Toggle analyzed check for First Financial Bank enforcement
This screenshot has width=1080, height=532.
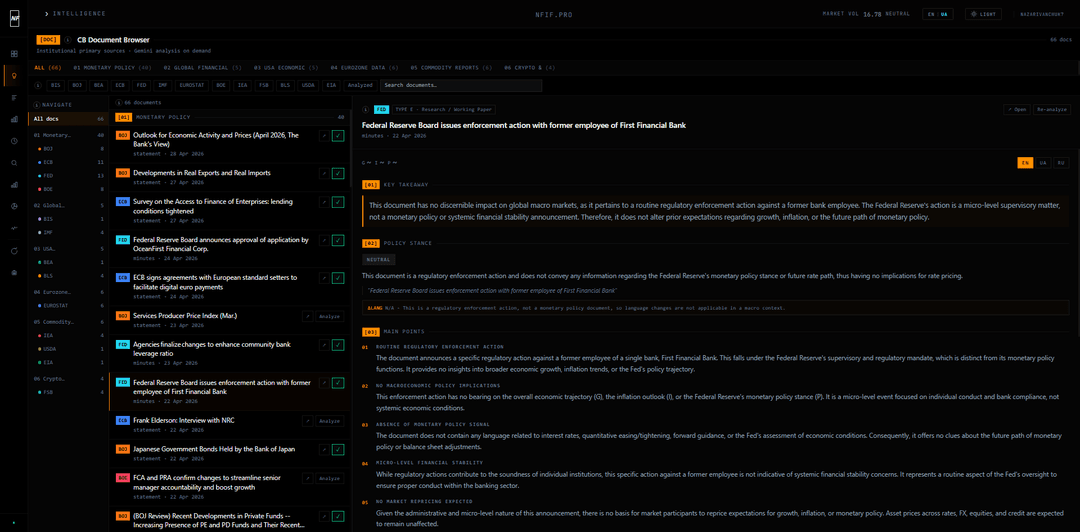click(338, 382)
